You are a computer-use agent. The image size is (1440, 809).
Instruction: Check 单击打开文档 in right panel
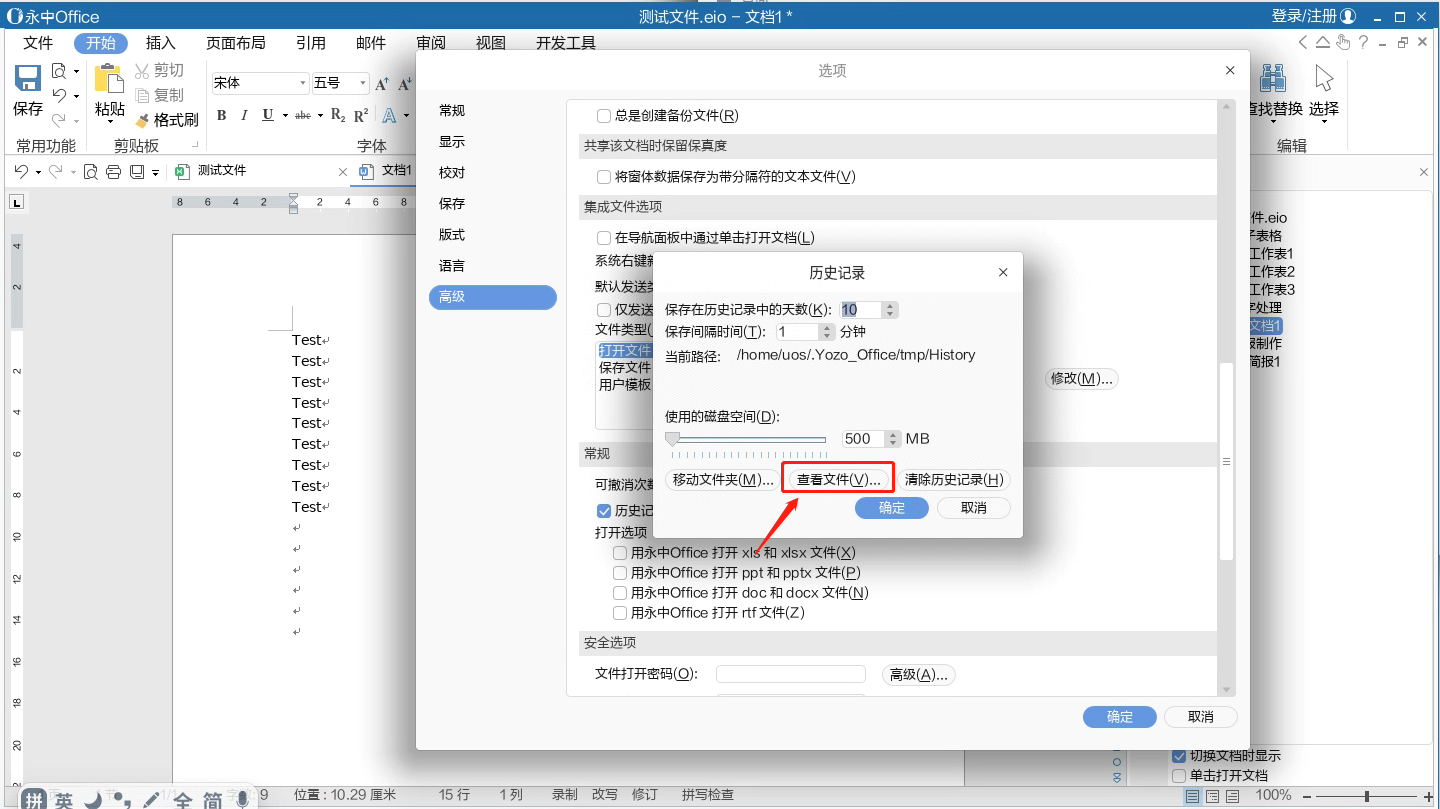click(1179, 775)
